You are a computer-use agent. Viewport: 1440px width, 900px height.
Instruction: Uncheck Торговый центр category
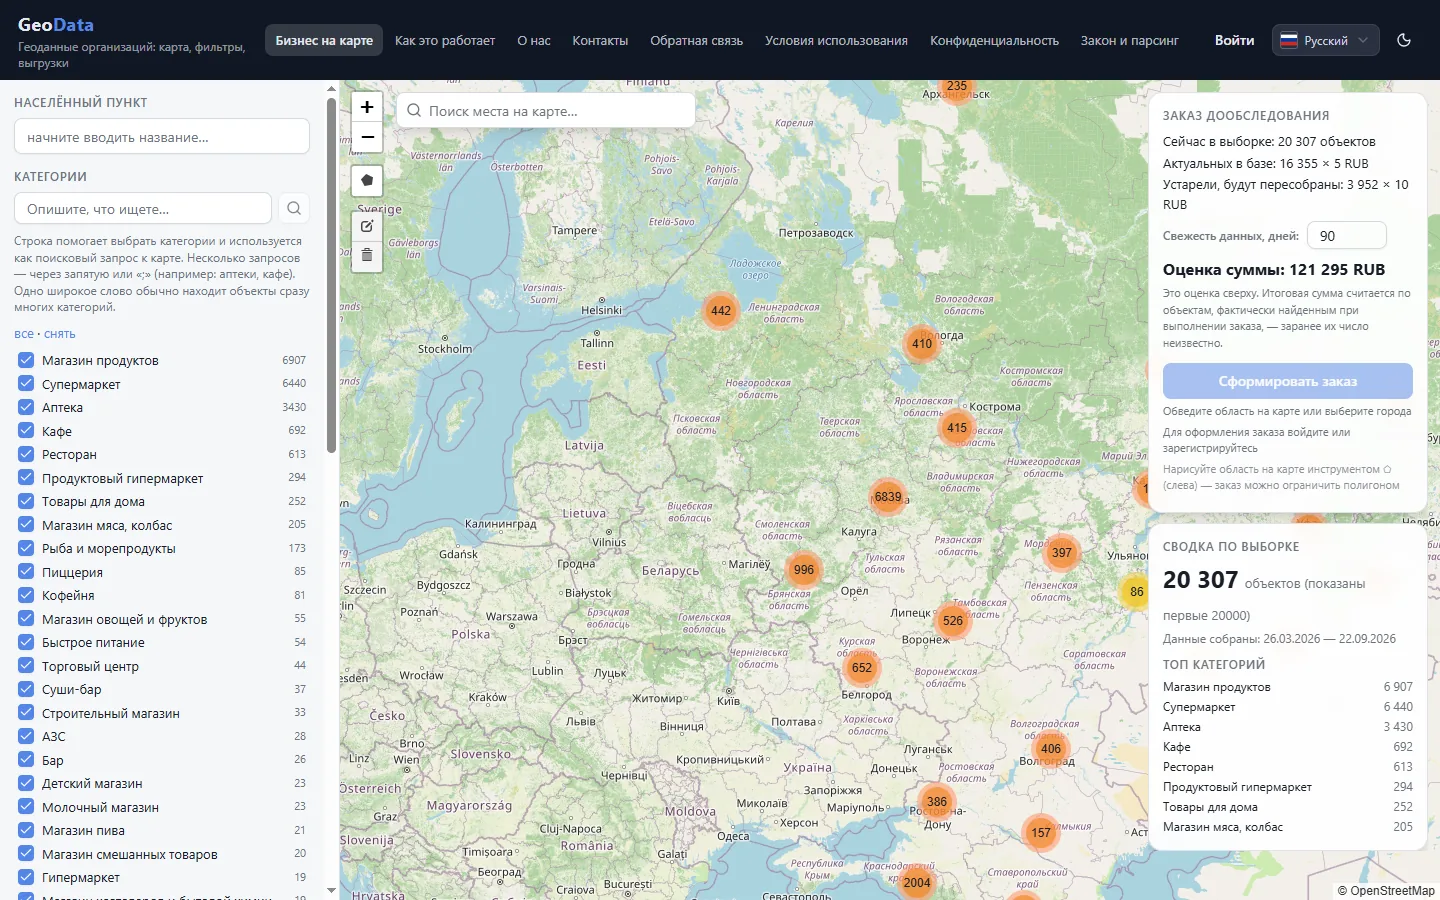click(26, 666)
